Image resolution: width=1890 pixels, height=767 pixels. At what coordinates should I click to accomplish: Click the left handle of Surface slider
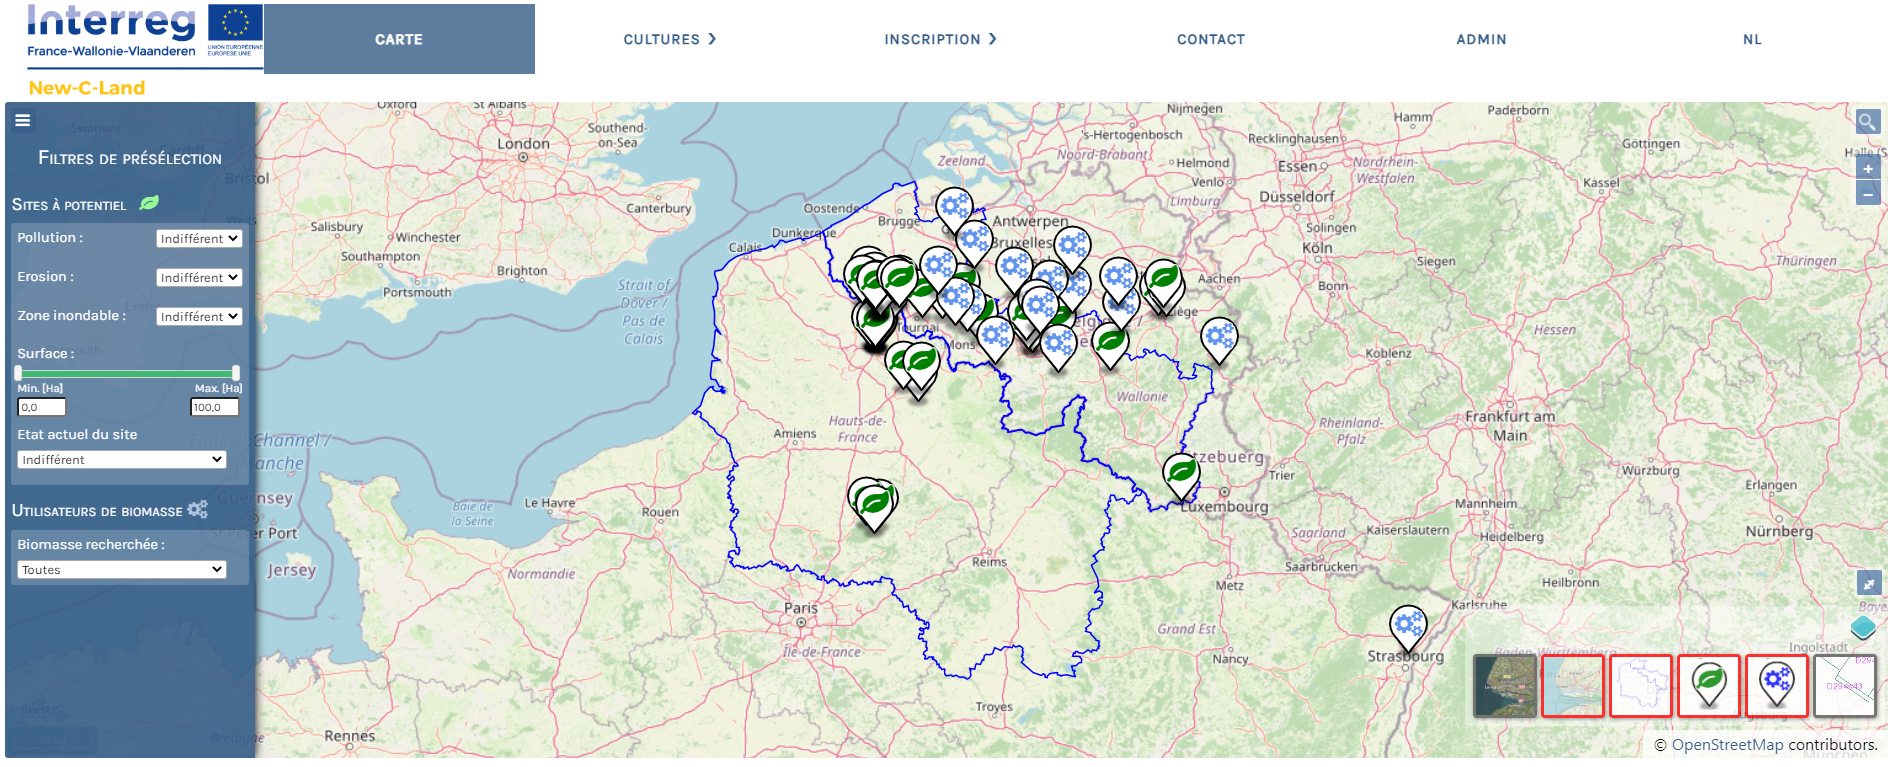[x=18, y=373]
